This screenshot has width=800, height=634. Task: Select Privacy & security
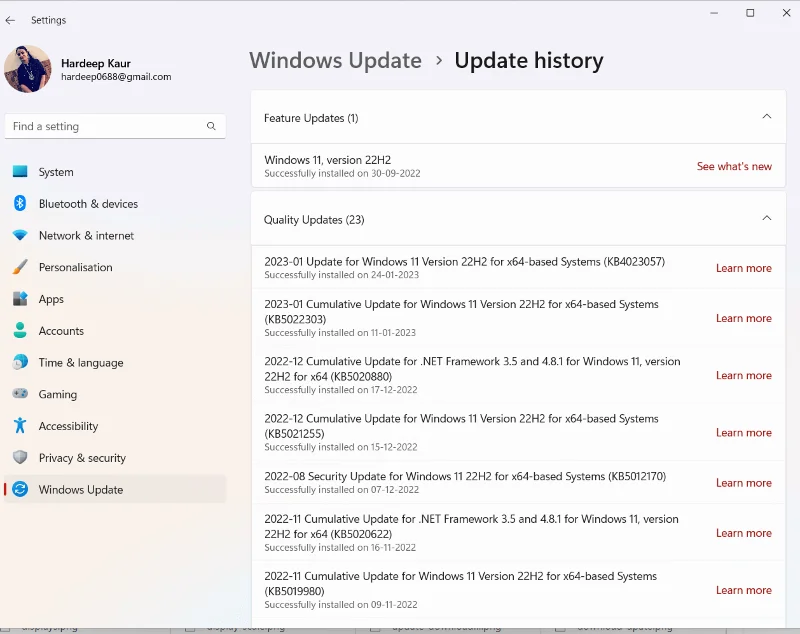click(115, 458)
